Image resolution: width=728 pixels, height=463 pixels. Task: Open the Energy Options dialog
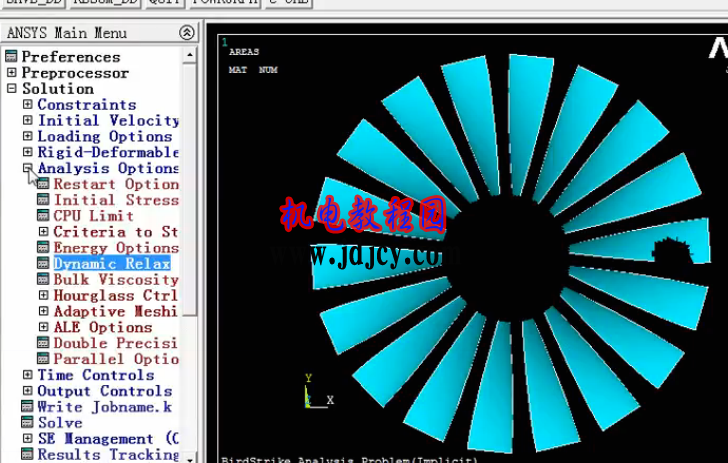click(116, 248)
